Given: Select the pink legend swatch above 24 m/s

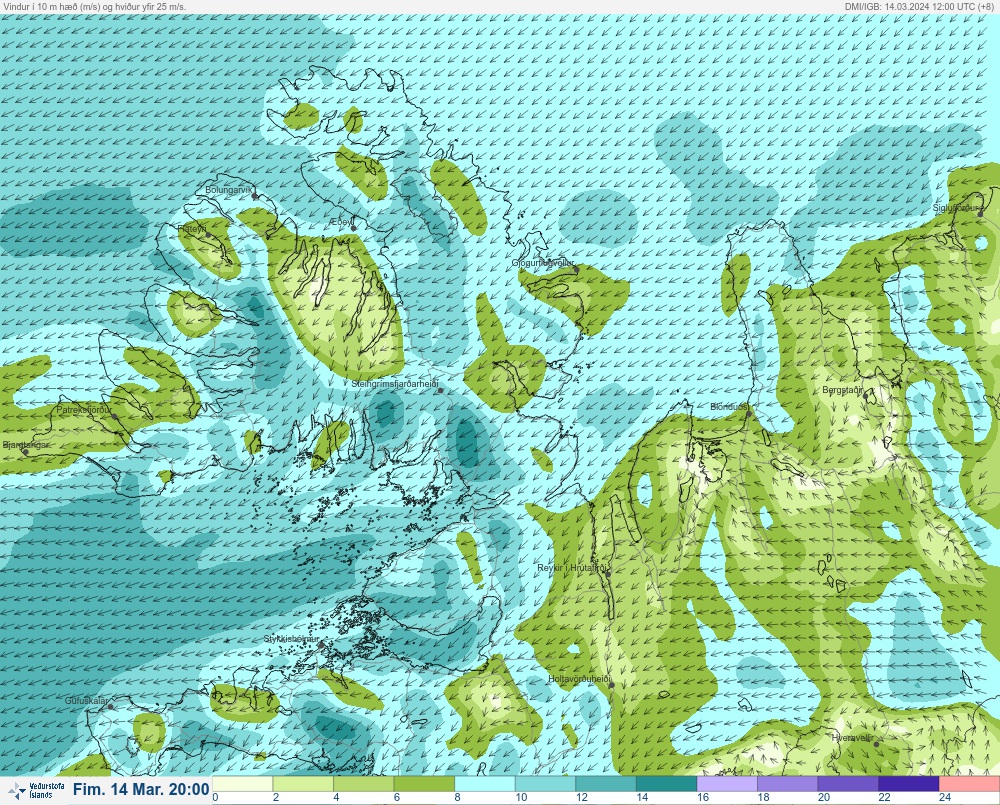Looking at the screenshot, I should coord(969,784).
